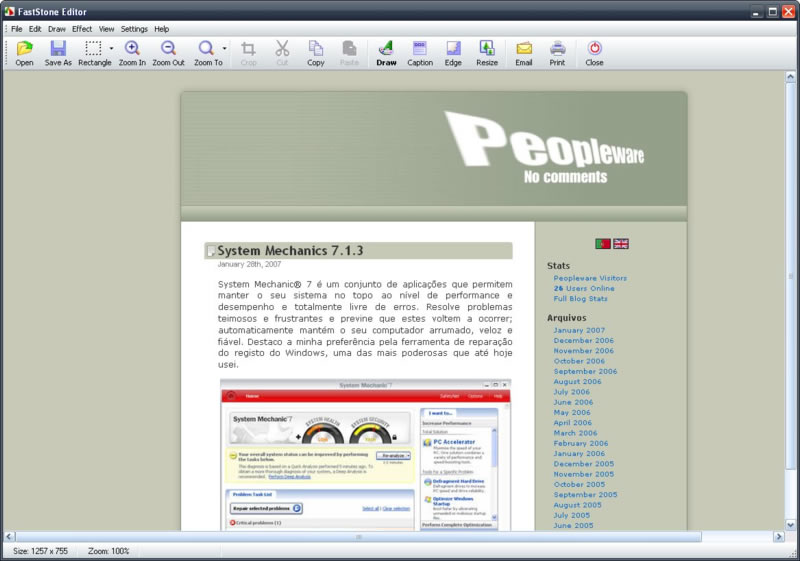The height and width of the screenshot is (561, 800).
Task: Open the File menu
Action: (16, 29)
